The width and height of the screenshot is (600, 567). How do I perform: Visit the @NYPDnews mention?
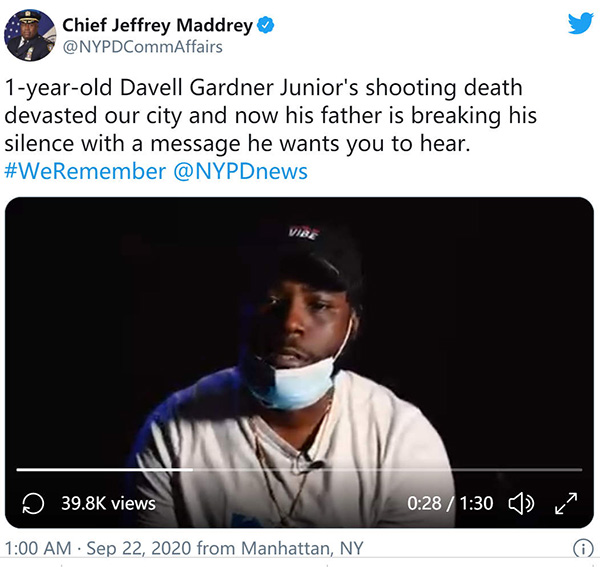pyautogui.click(x=240, y=171)
